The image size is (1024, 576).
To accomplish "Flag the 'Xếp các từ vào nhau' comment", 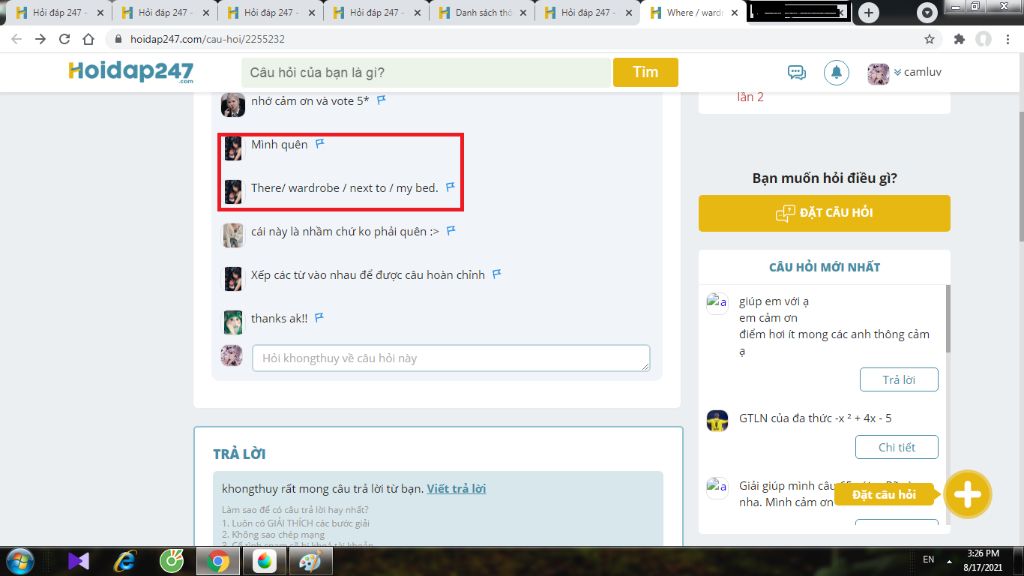I will (x=496, y=274).
